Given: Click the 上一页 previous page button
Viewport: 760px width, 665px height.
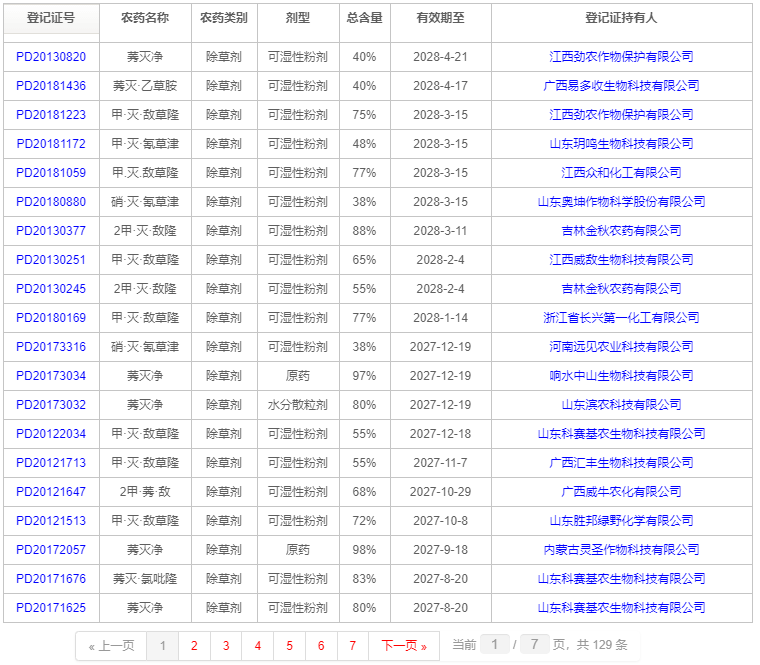Looking at the screenshot, I should [111, 646].
